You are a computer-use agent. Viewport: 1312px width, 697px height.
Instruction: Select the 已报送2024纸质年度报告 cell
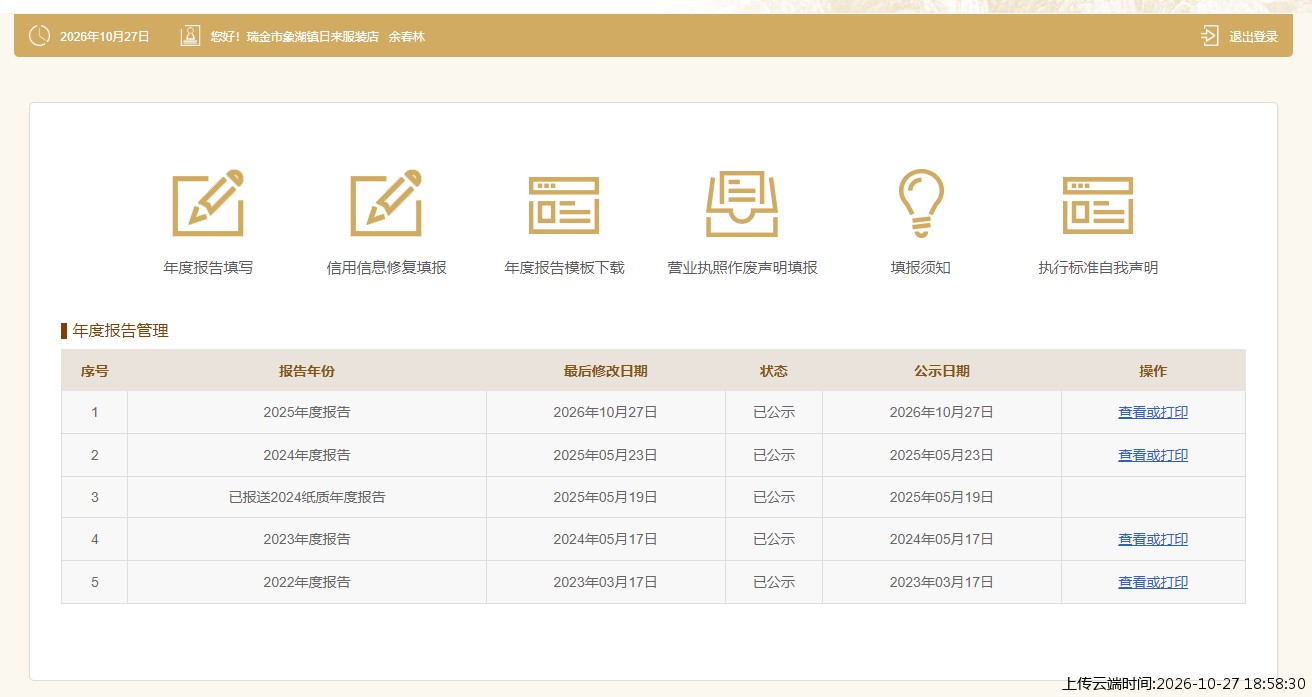[307, 497]
